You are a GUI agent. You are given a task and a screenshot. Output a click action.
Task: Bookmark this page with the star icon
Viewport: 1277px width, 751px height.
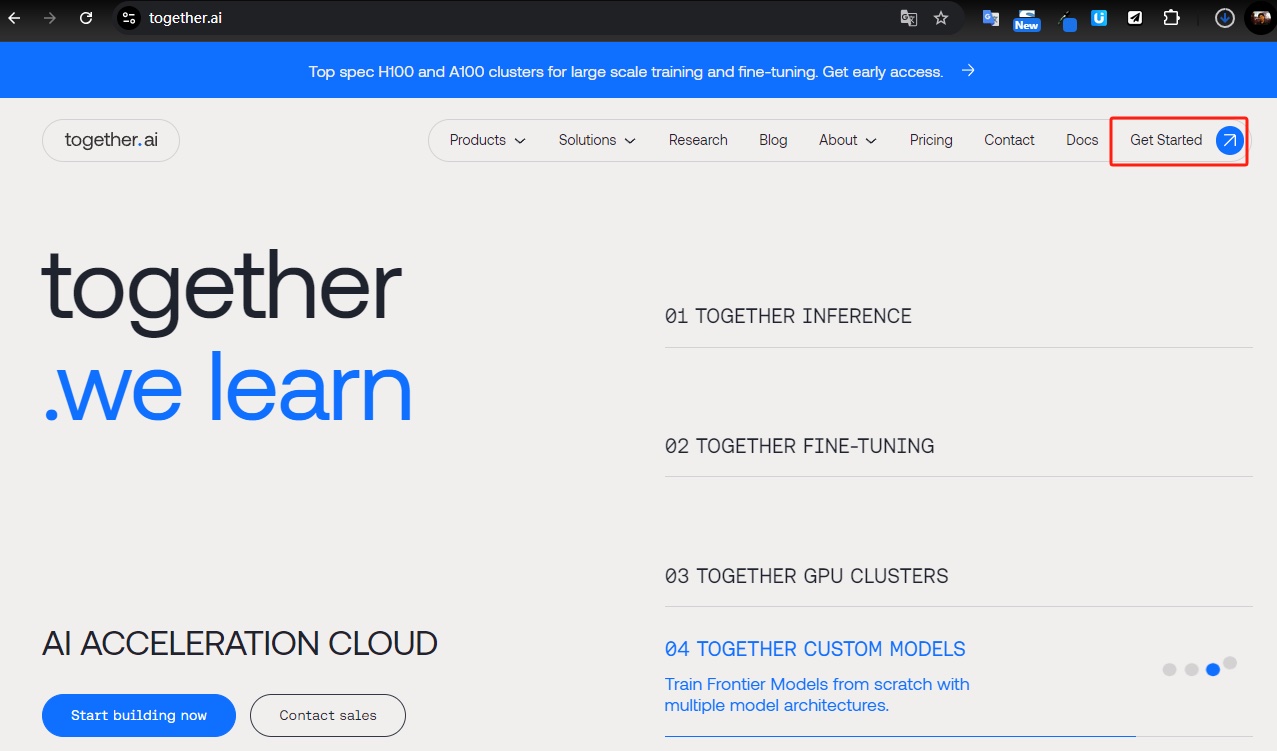941,18
